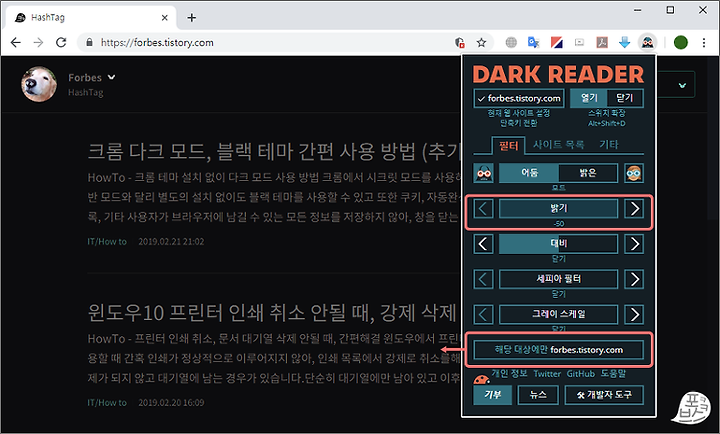720x434 pixels.
Task: Click the 대비 slider bar
Action: (x=558, y=244)
